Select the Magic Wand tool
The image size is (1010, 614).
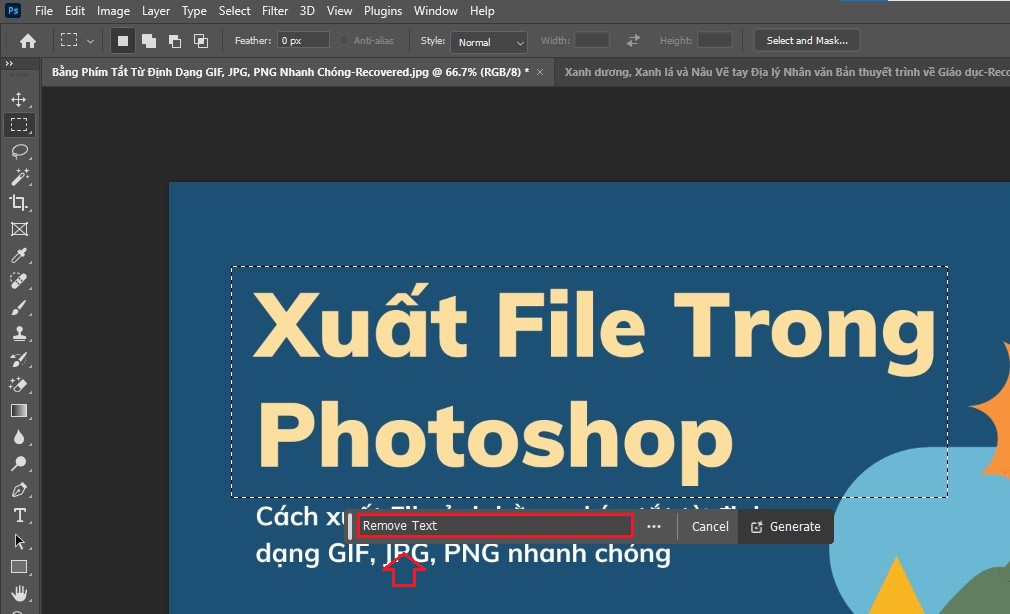click(19, 177)
